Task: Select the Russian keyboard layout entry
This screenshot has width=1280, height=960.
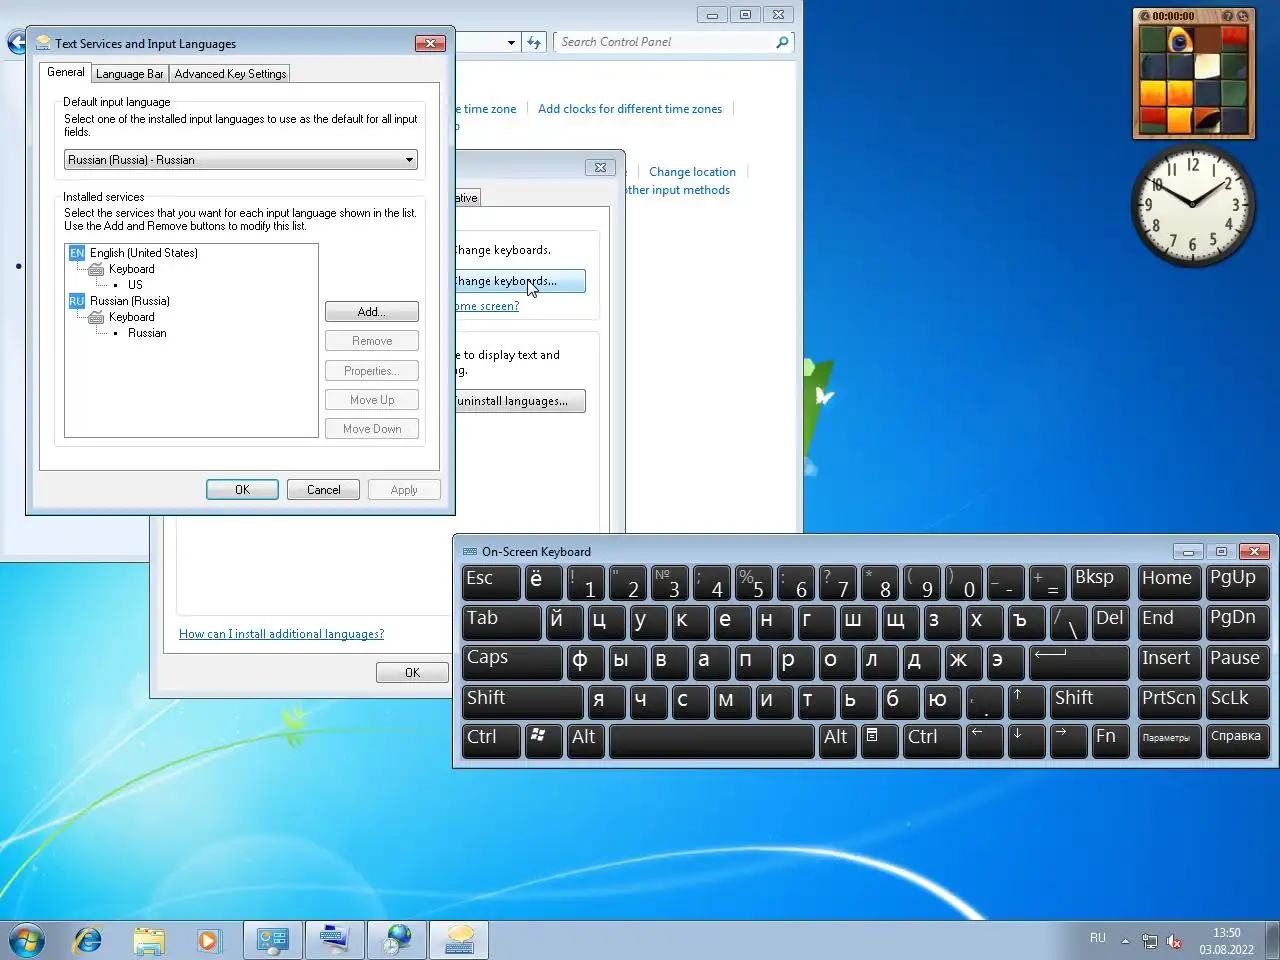Action: pyautogui.click(x=147, y=333)
